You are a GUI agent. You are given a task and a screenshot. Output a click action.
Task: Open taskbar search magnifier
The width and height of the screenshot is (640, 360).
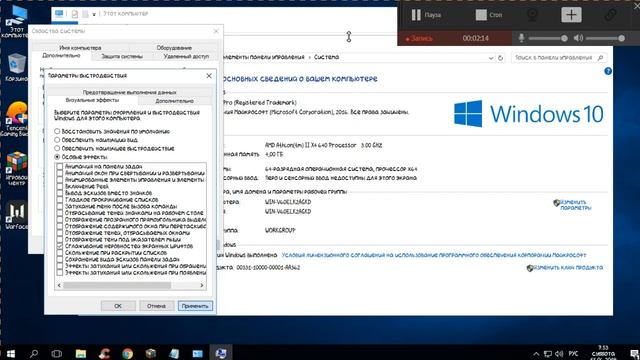point(34,353)
